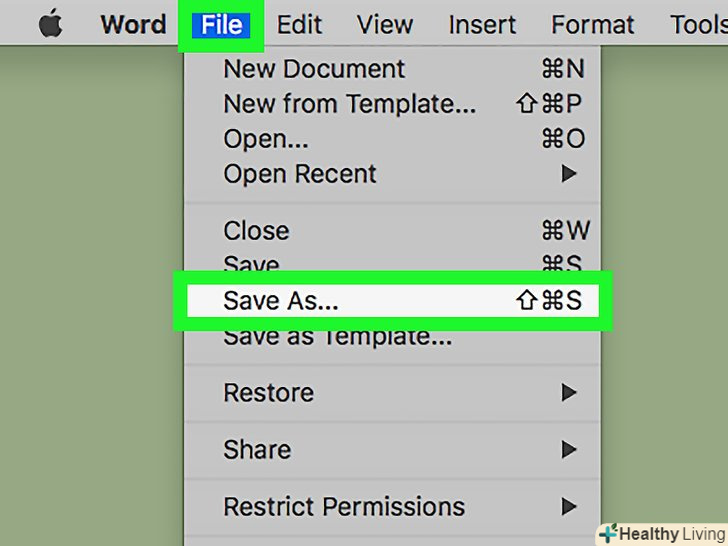Open the Apple menu

tap(50, 24)
